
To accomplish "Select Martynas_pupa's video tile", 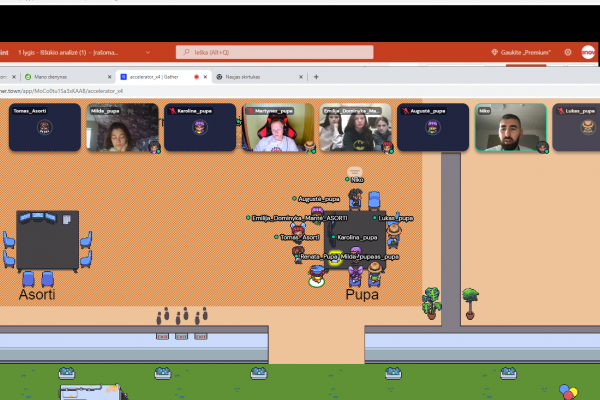I will click(278, 127).
